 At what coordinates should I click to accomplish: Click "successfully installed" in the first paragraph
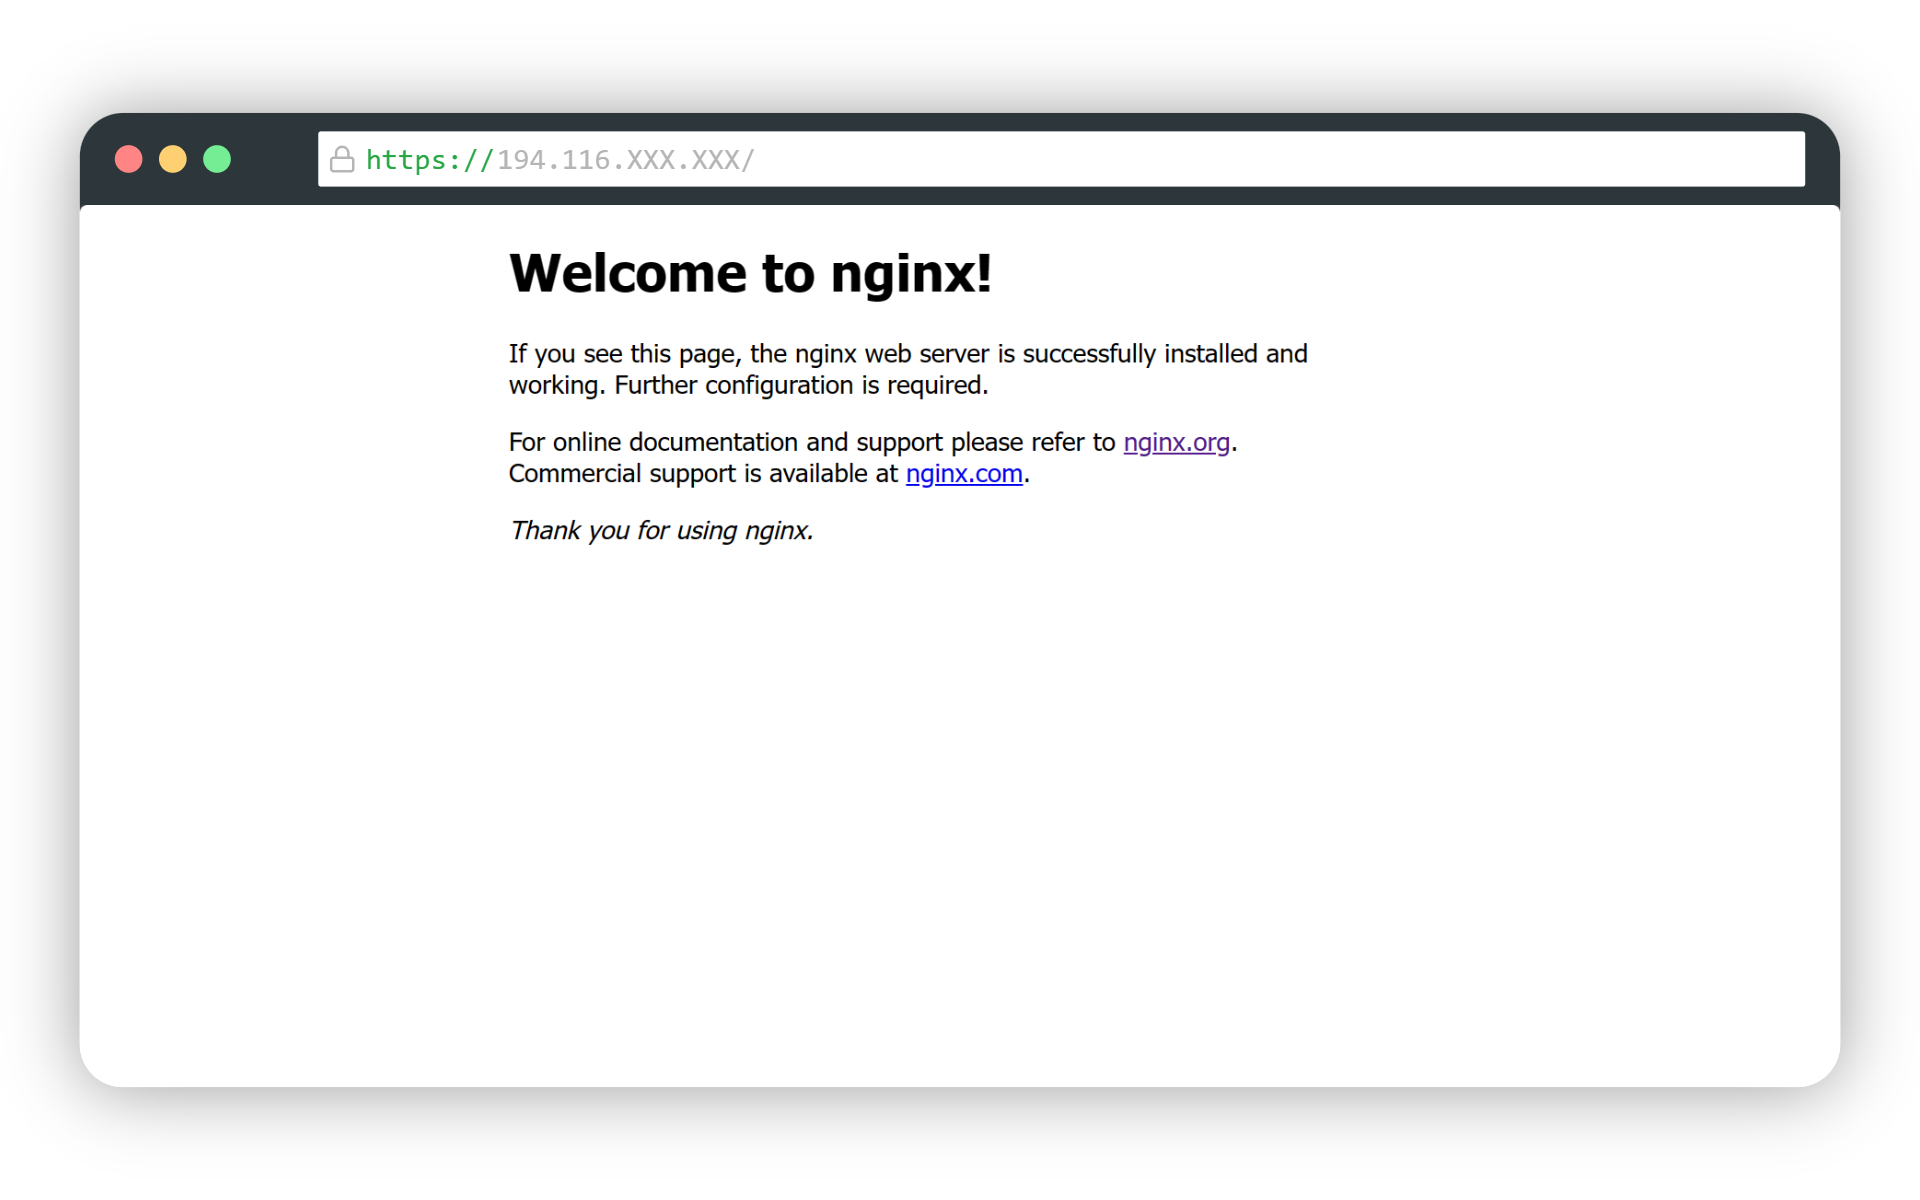1138,354
